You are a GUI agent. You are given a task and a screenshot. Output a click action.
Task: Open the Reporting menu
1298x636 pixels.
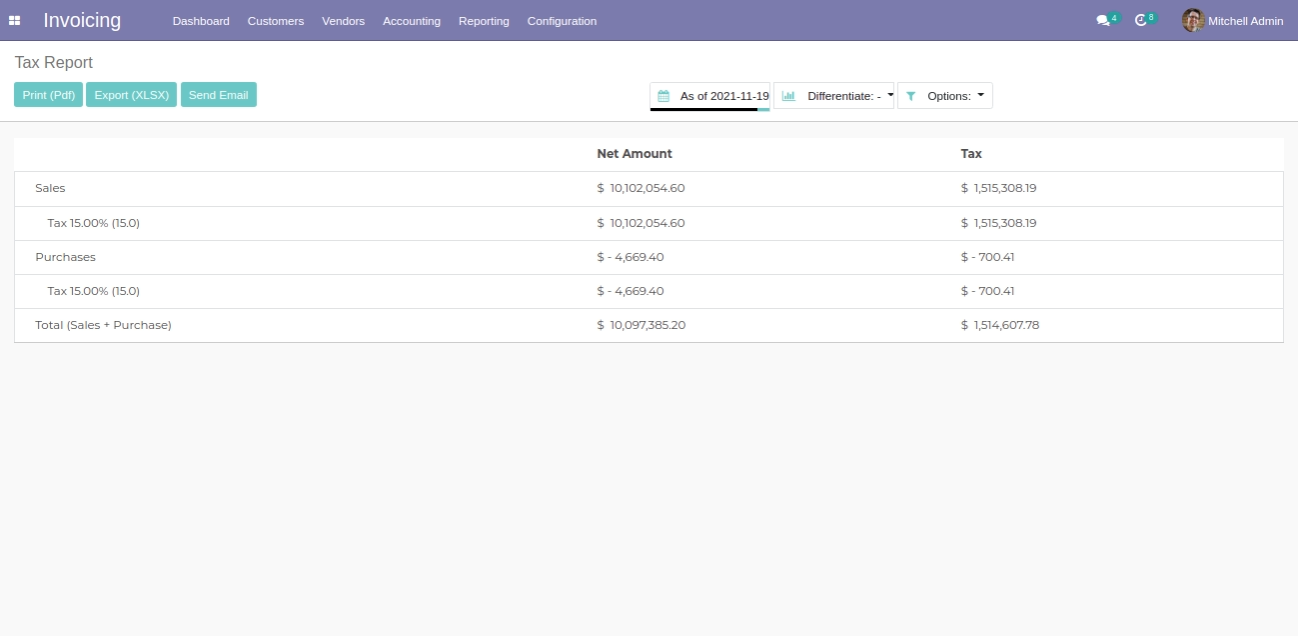[x=483, y=21]
